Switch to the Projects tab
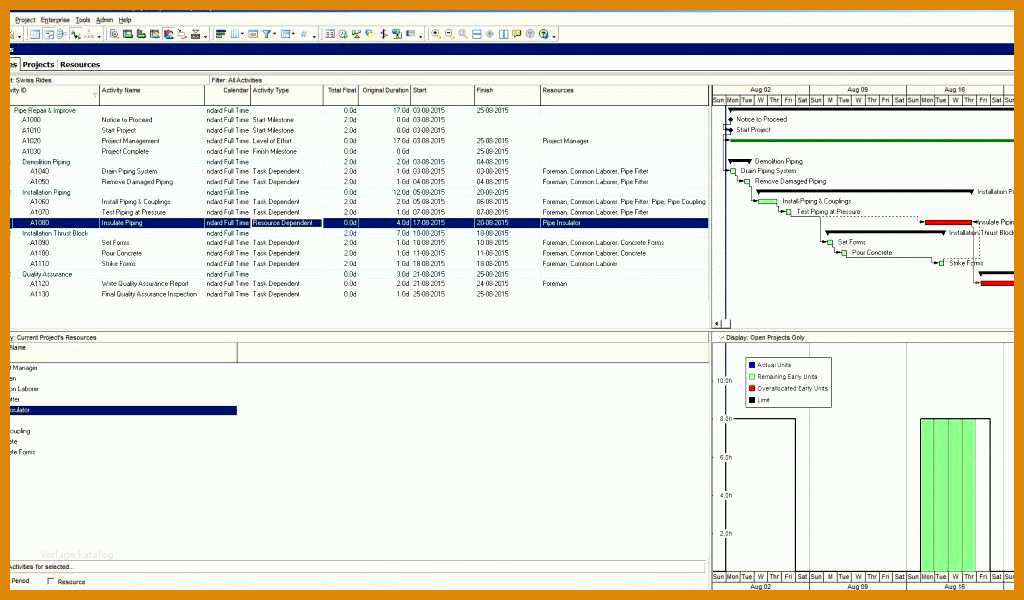 point(38,65)
